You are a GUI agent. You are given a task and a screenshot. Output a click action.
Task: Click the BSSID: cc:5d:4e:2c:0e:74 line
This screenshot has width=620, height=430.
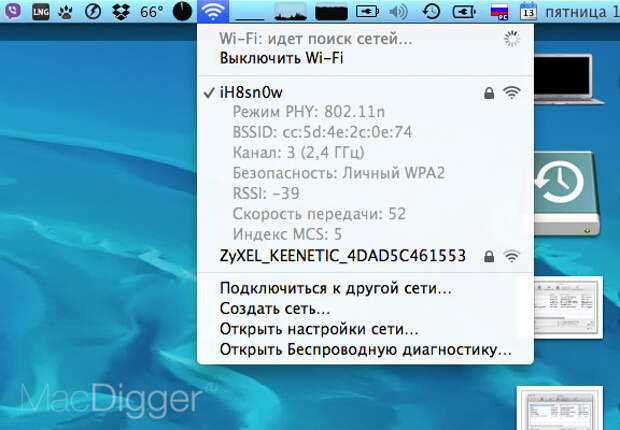pos(322,132)
